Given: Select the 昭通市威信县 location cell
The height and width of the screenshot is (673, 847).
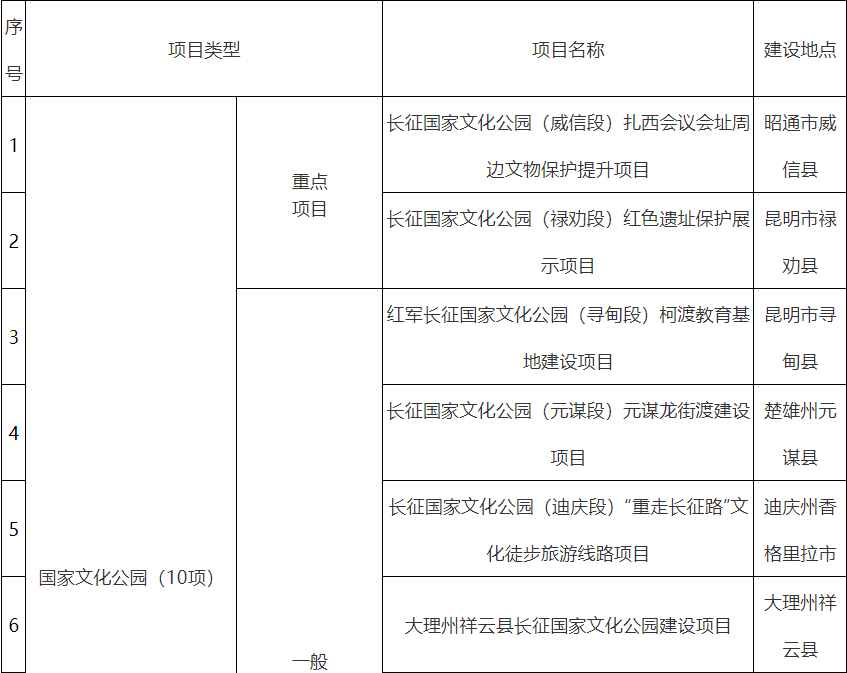Looking at the screenshot, I should coord(799,146).
